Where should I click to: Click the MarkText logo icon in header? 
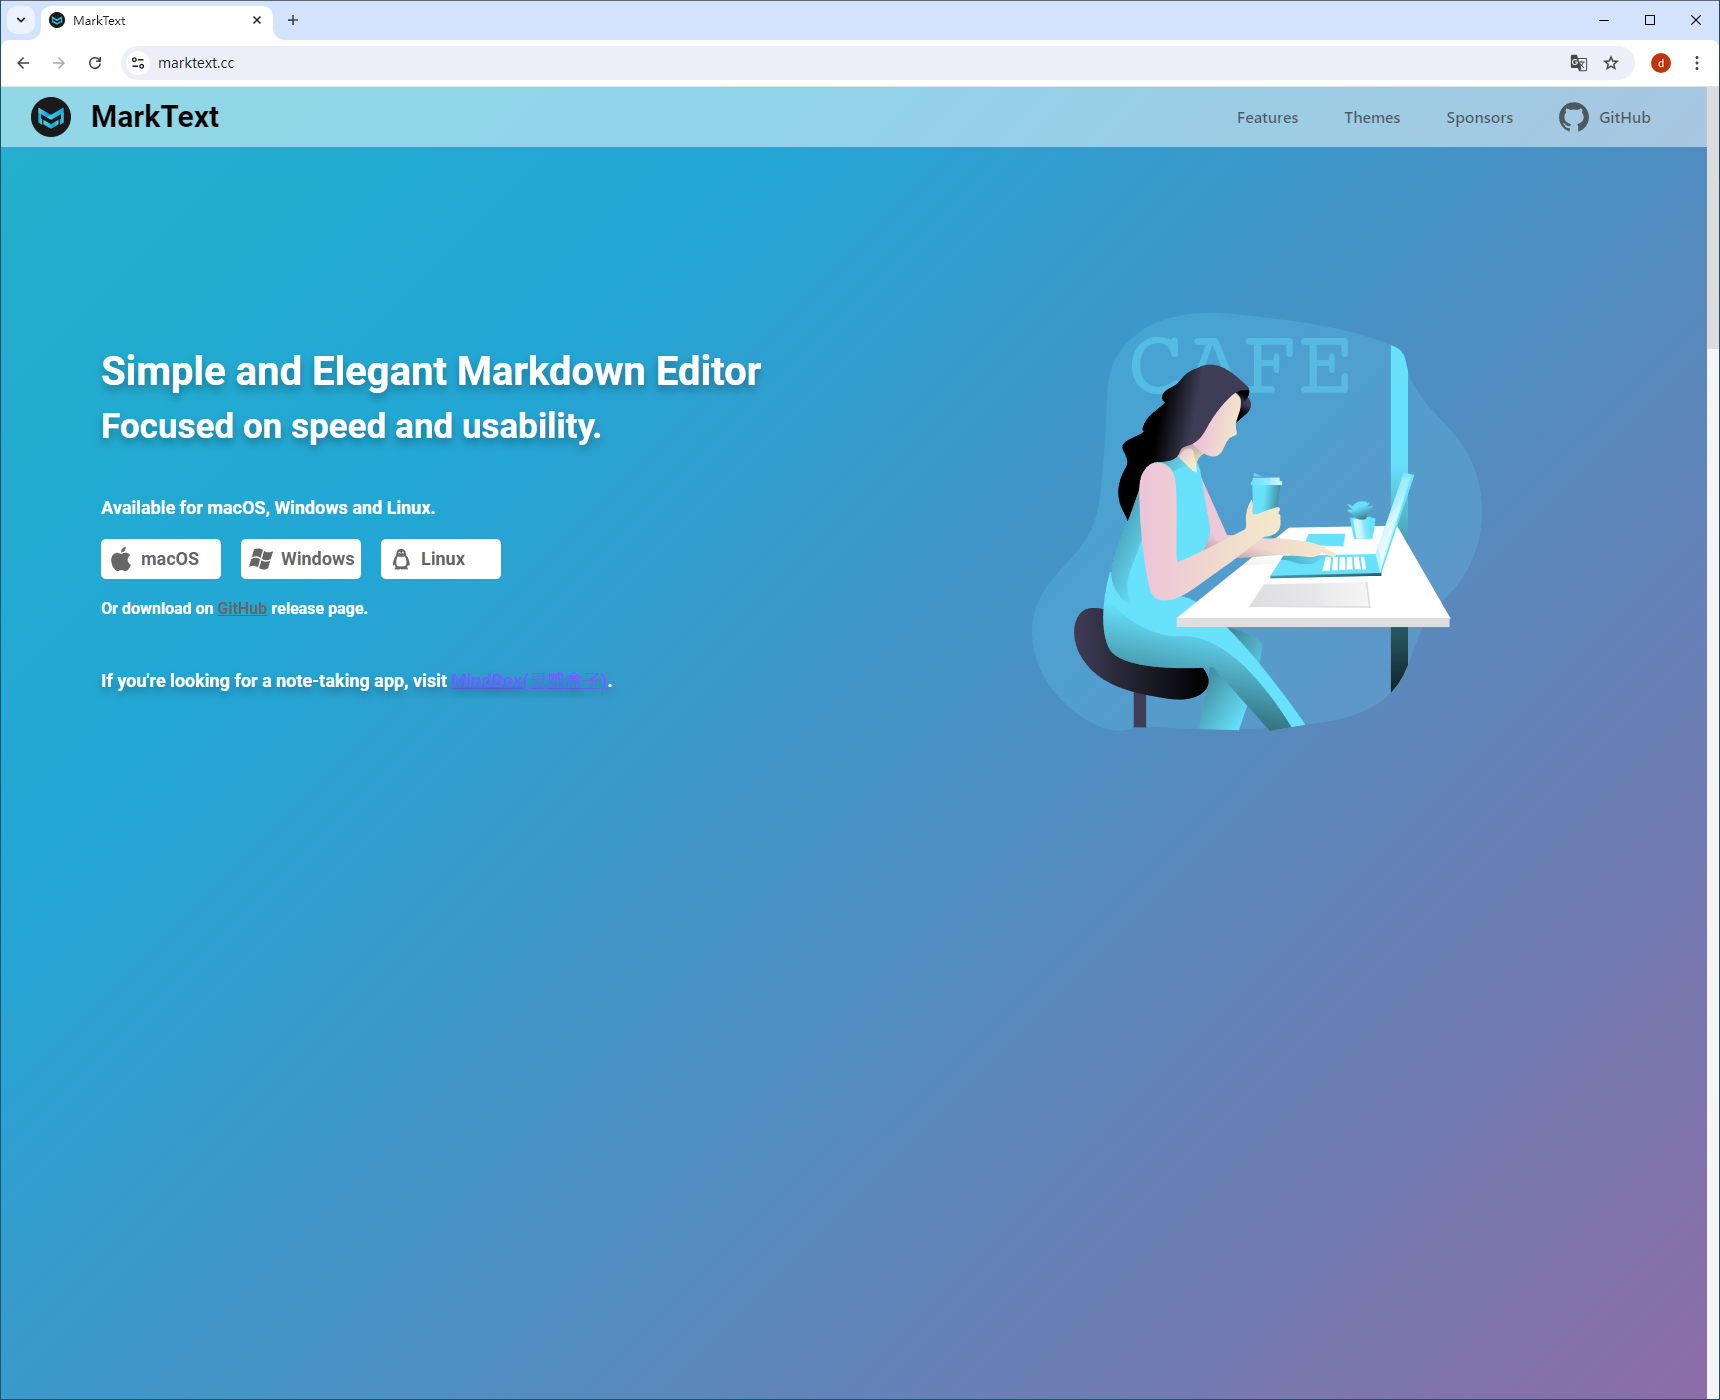pyautogui.click(x=51, y=117)
